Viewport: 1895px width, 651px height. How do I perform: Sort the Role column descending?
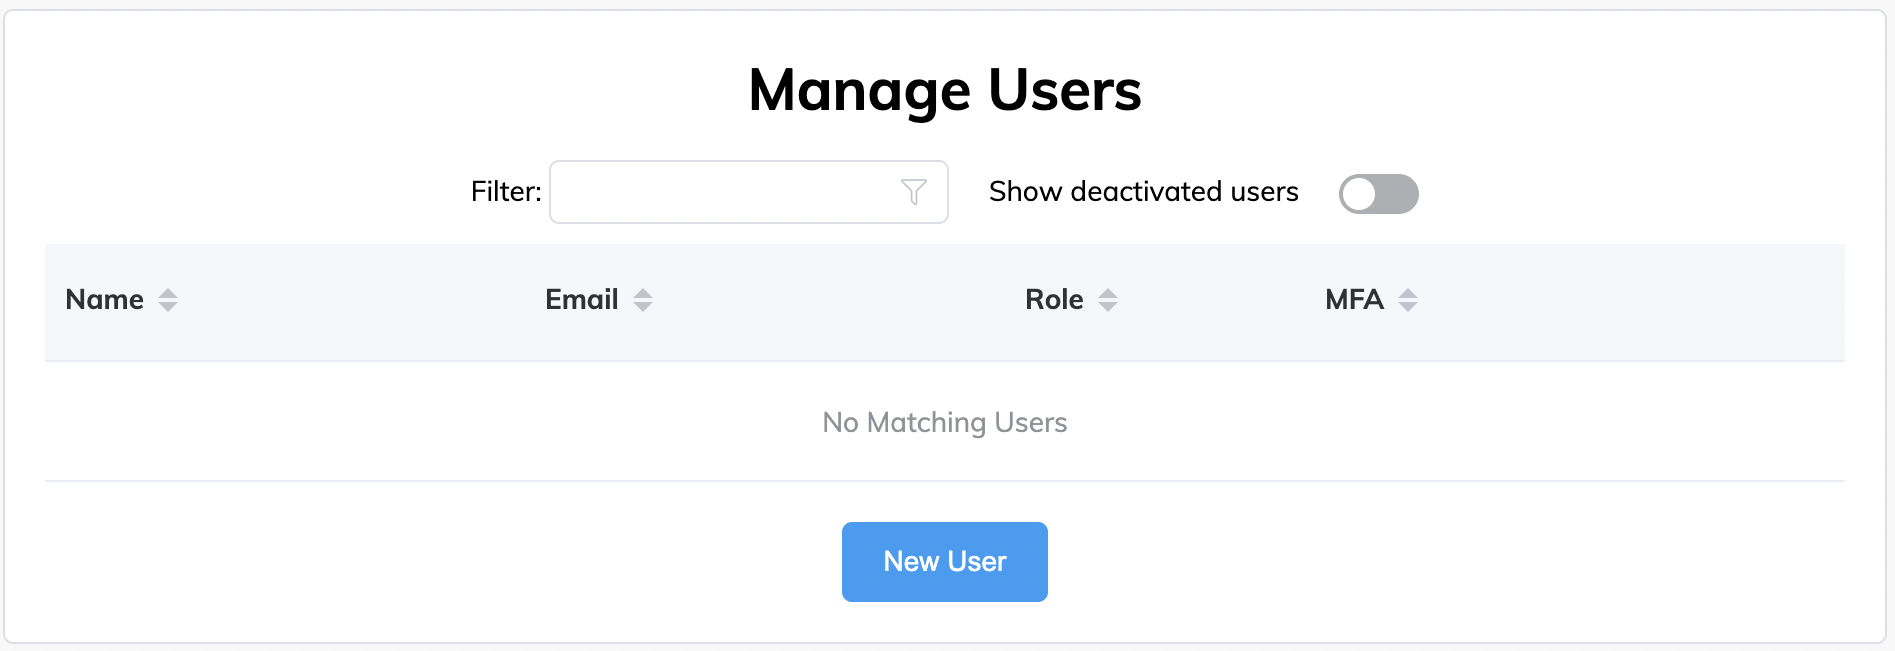[1110, 305]
